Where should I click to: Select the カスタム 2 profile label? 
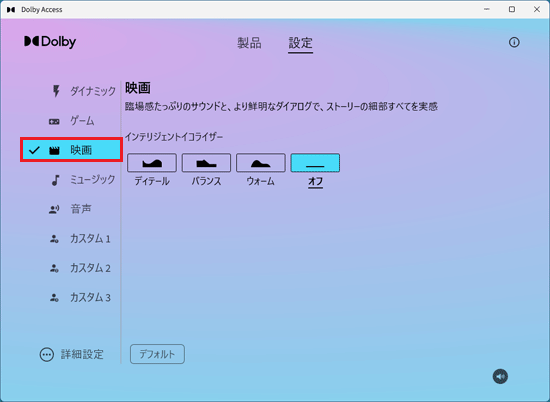(x=90, y=268)
